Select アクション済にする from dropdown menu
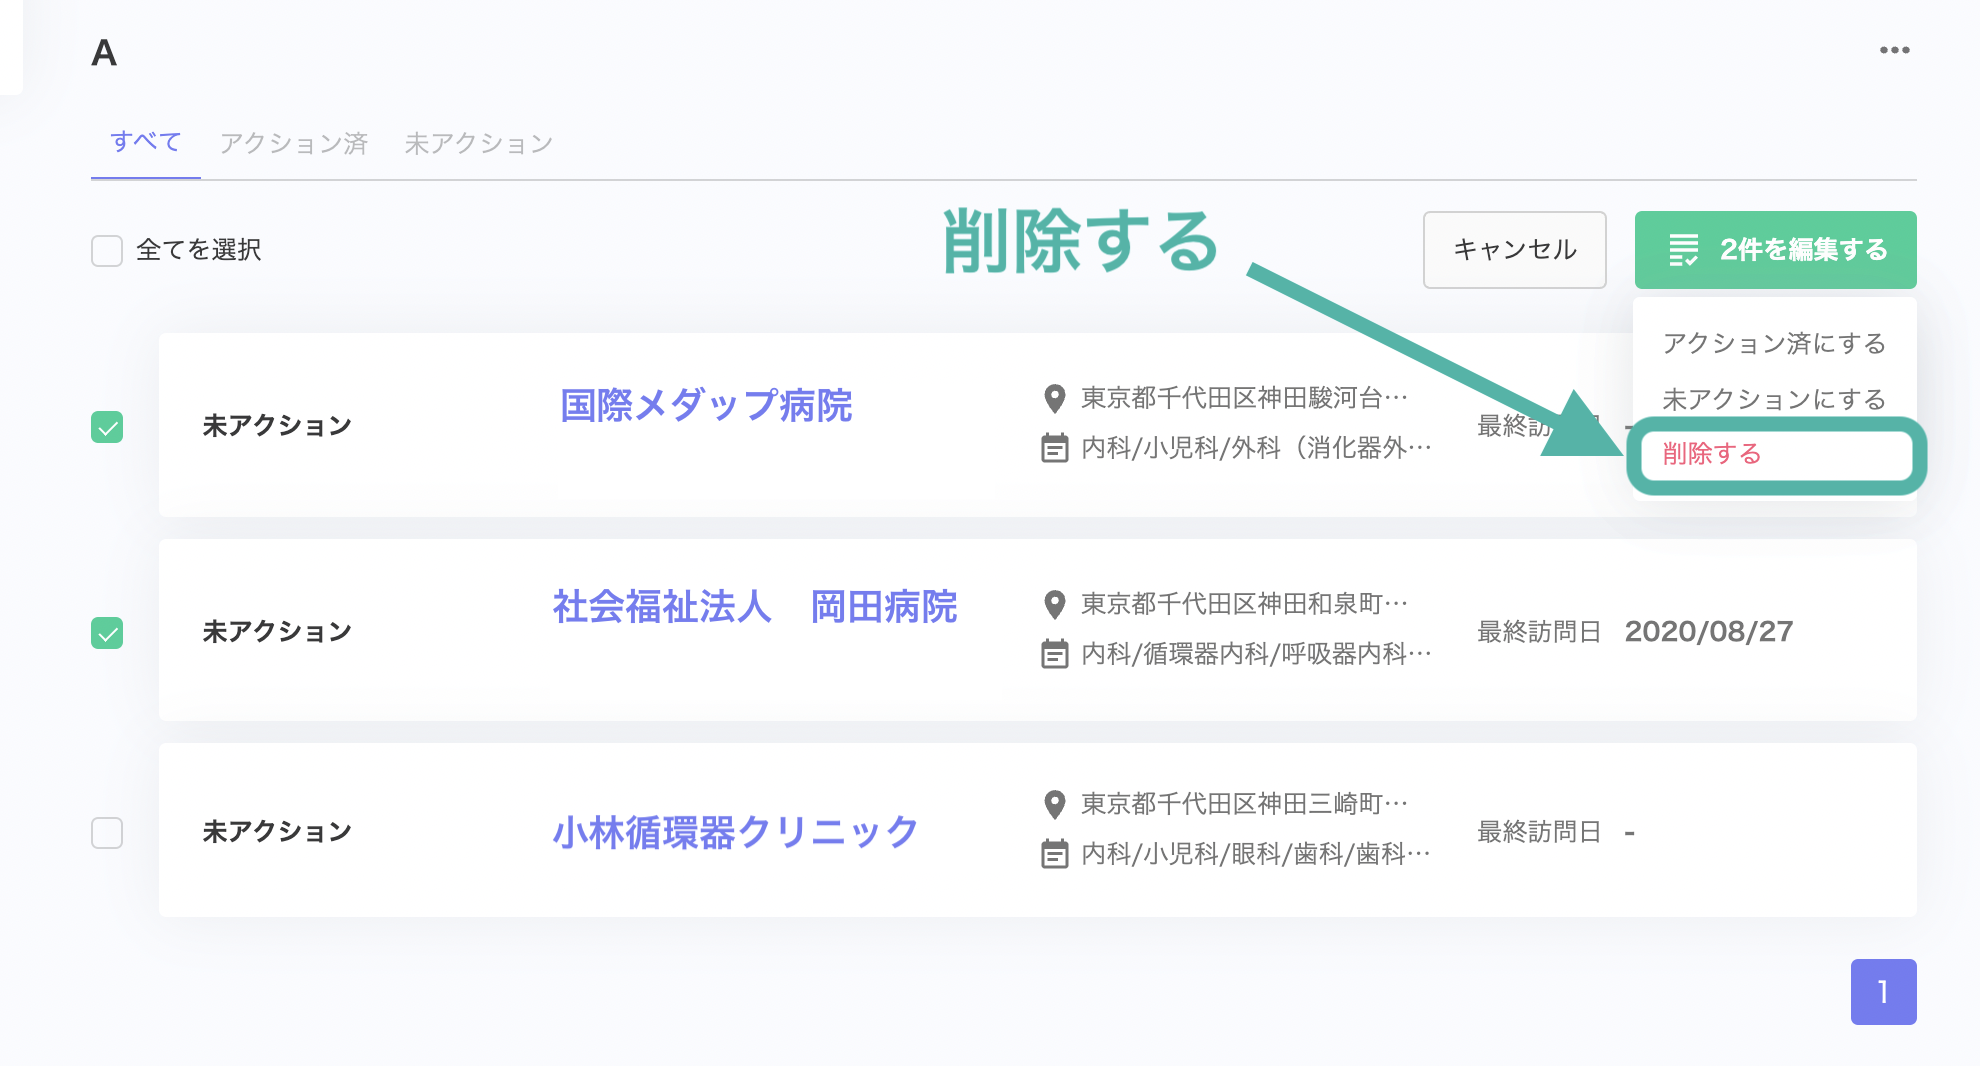Image resolution: width=1980 pixels, height=1066 pixels. [1774, 344]
